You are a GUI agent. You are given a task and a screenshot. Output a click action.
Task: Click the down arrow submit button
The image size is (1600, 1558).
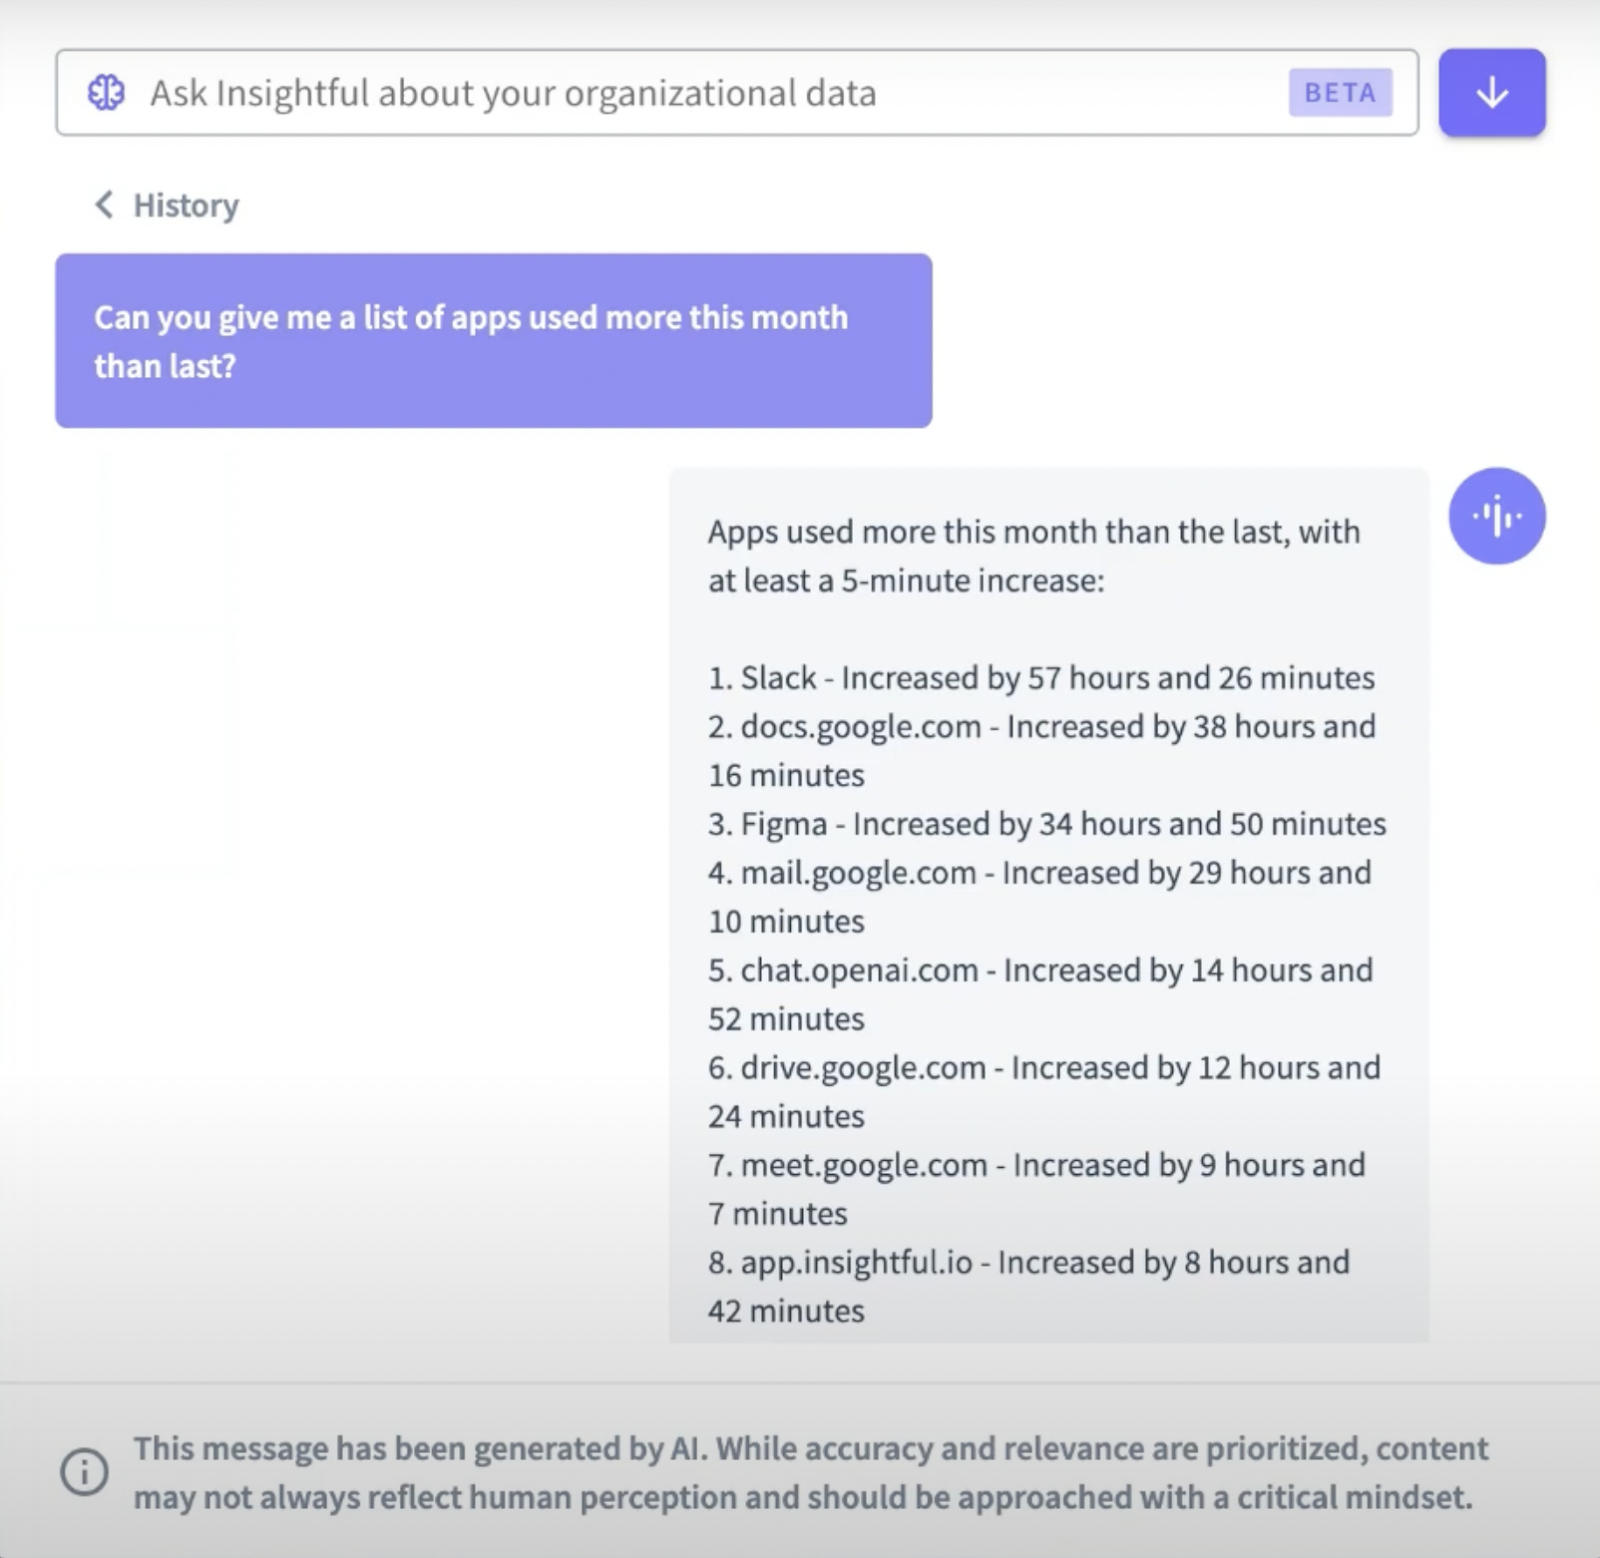click(x=1492, y=92)
